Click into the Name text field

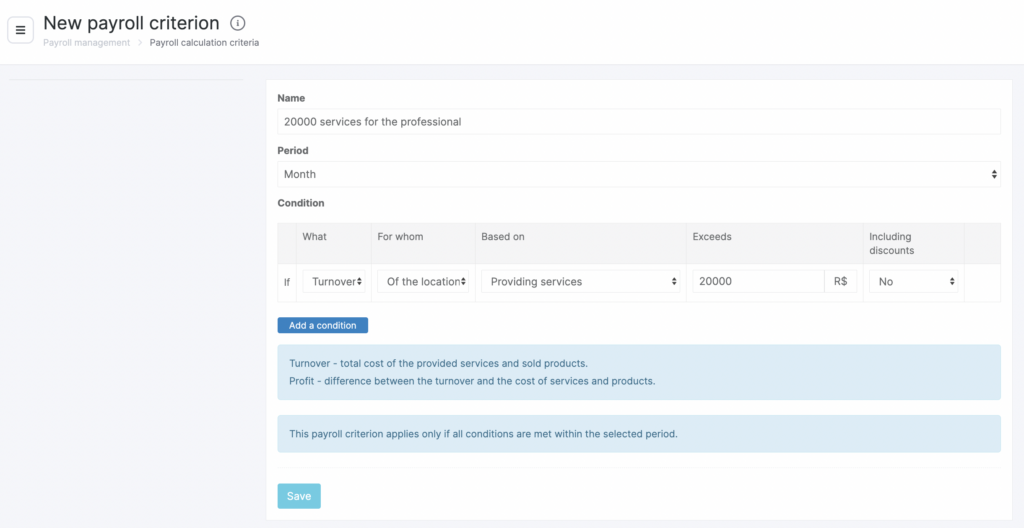point(638,122)
